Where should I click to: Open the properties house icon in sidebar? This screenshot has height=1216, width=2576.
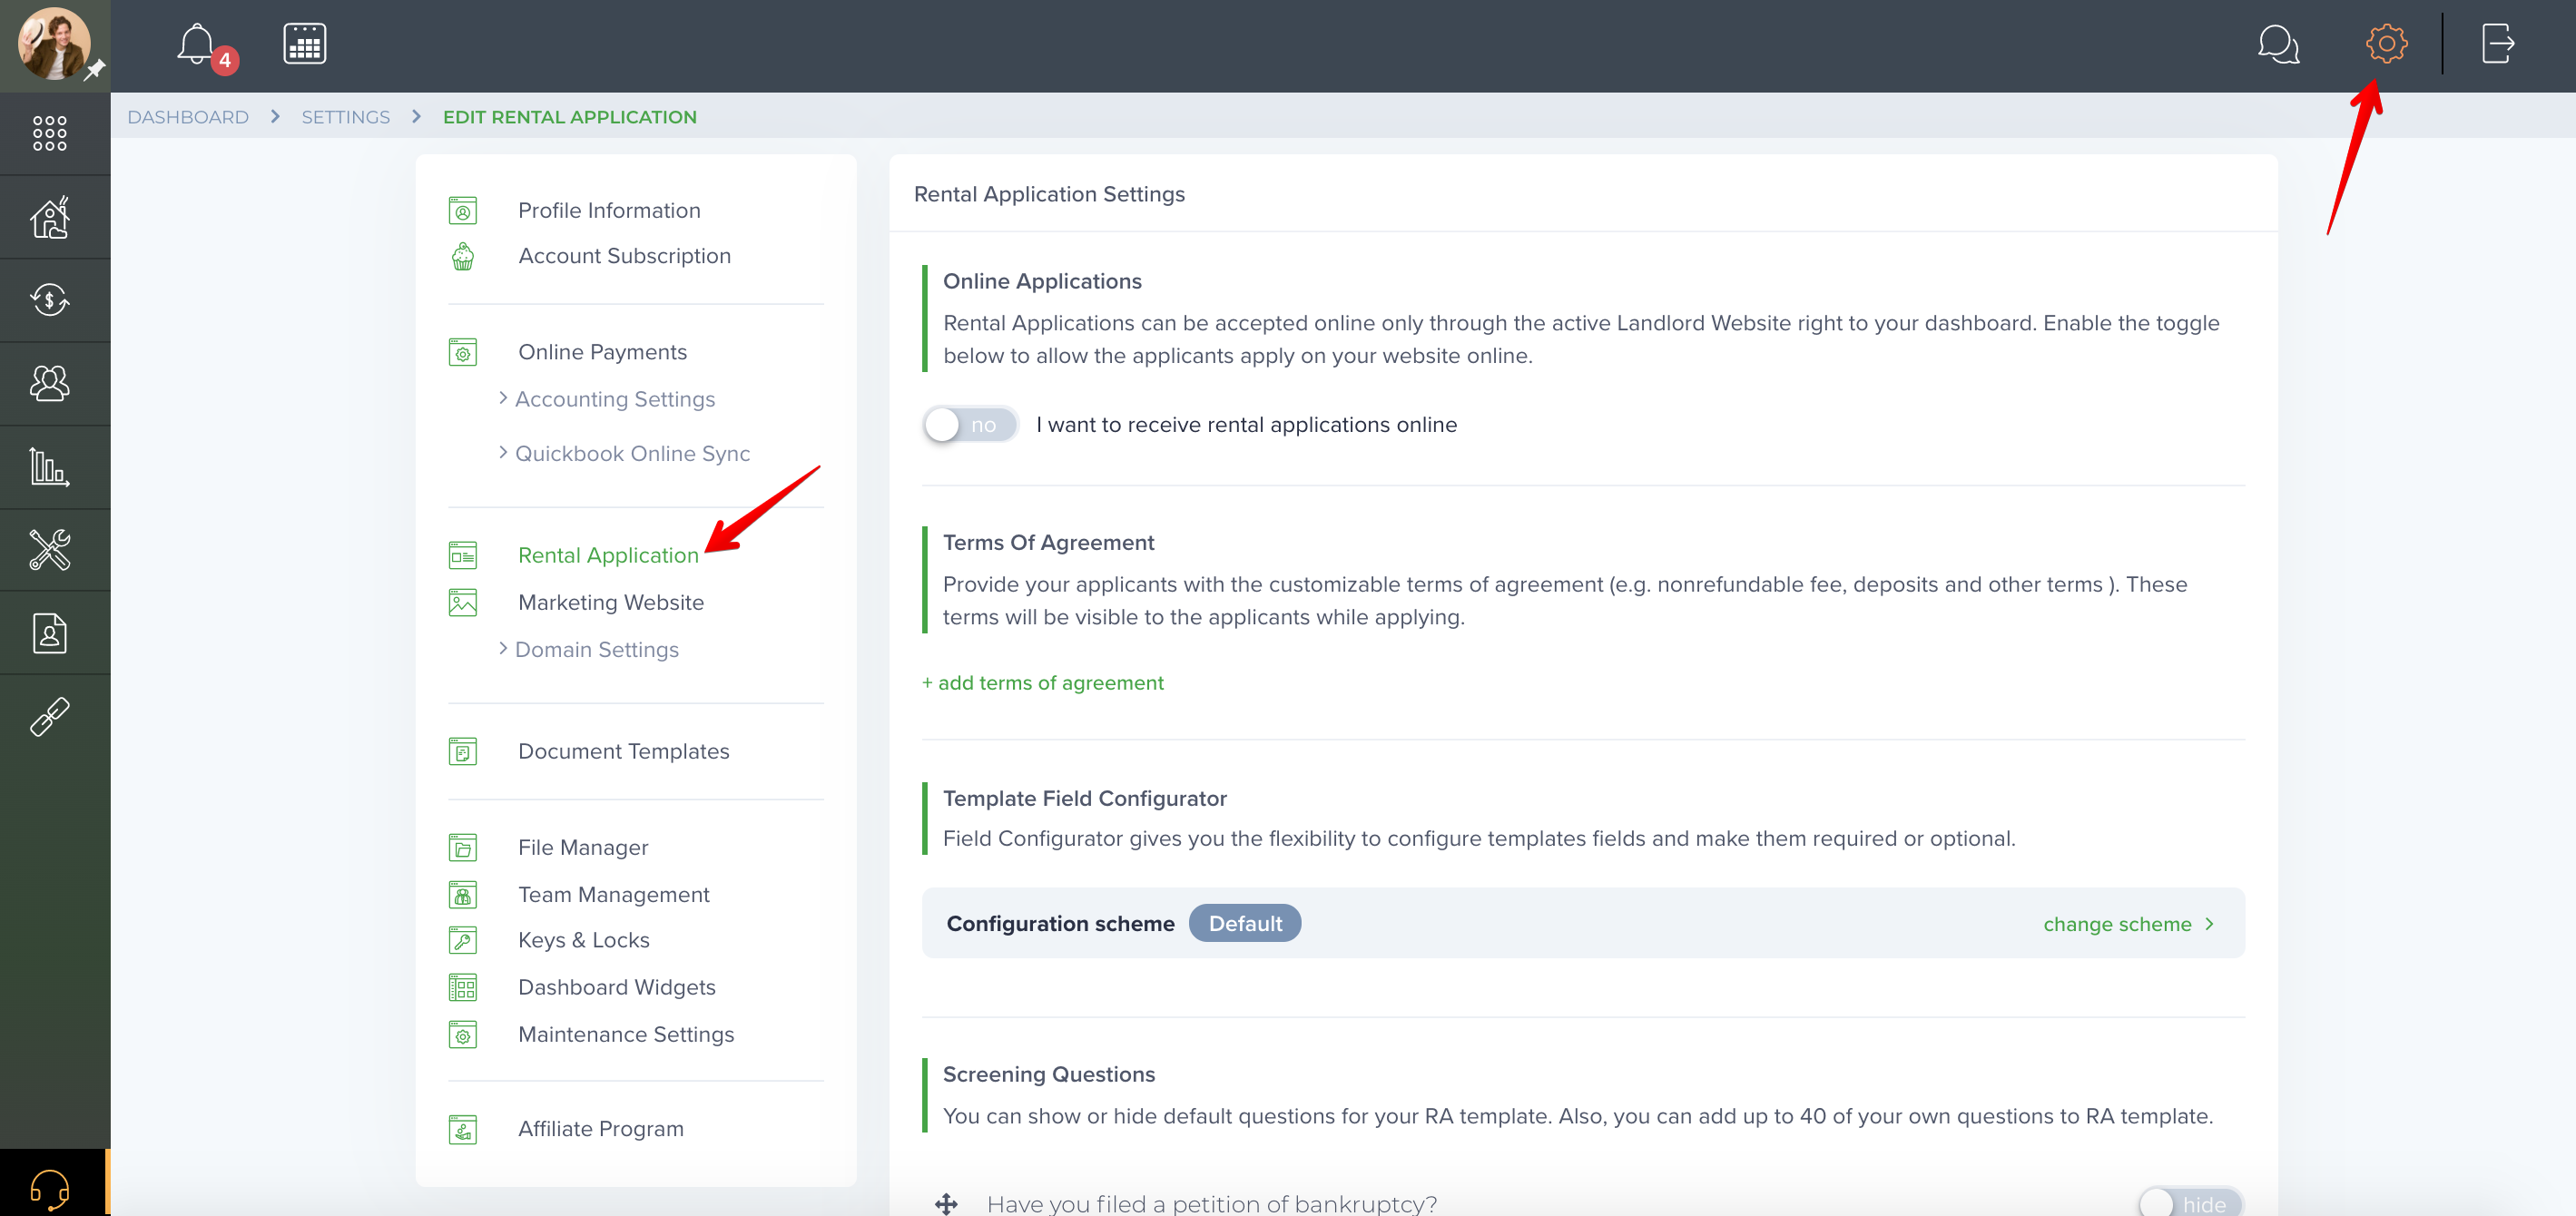click(x=50, y=217)
